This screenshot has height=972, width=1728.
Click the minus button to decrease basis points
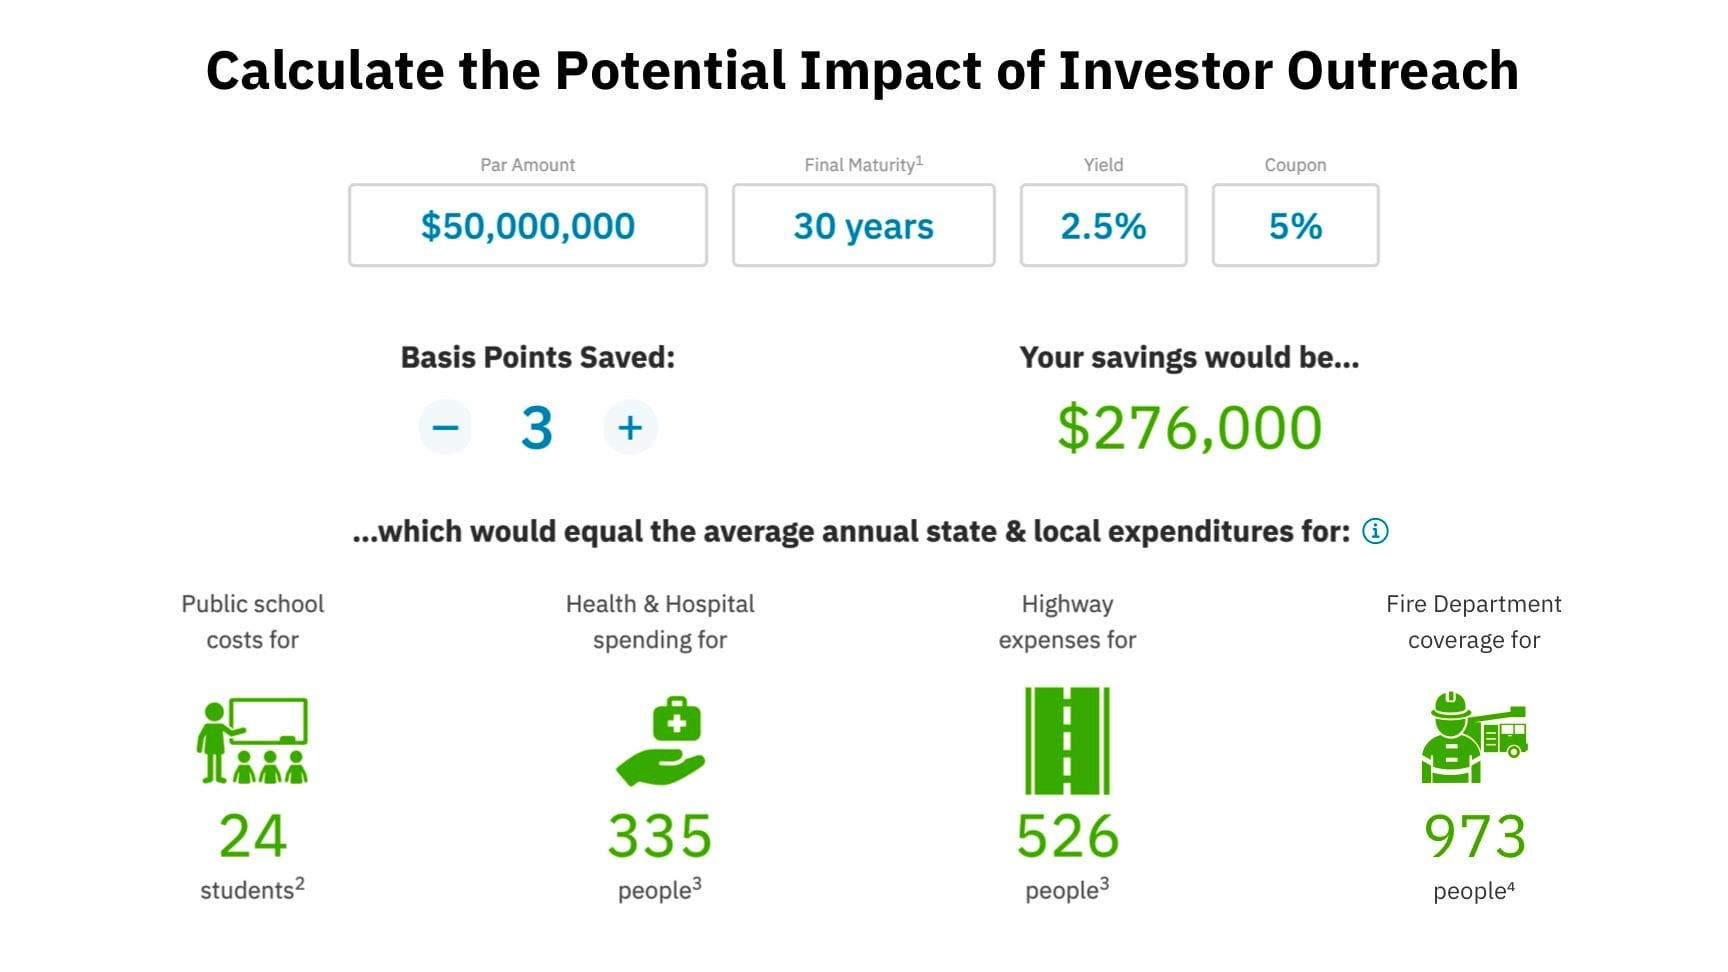point(445,428)
